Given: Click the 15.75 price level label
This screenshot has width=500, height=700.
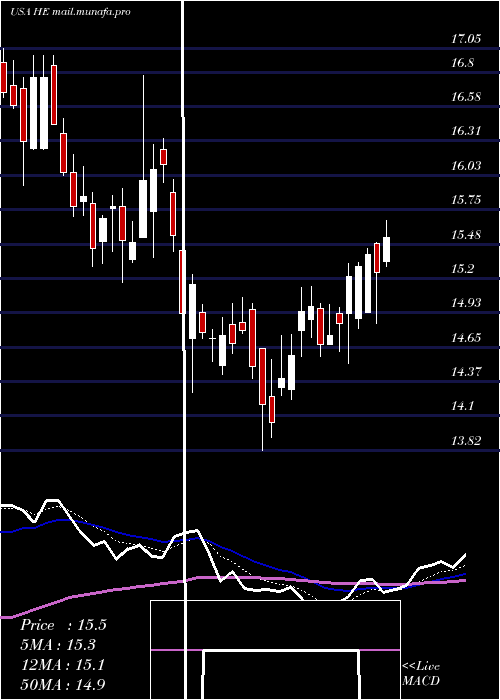Looking at the screenshot, I should (466, 200).
